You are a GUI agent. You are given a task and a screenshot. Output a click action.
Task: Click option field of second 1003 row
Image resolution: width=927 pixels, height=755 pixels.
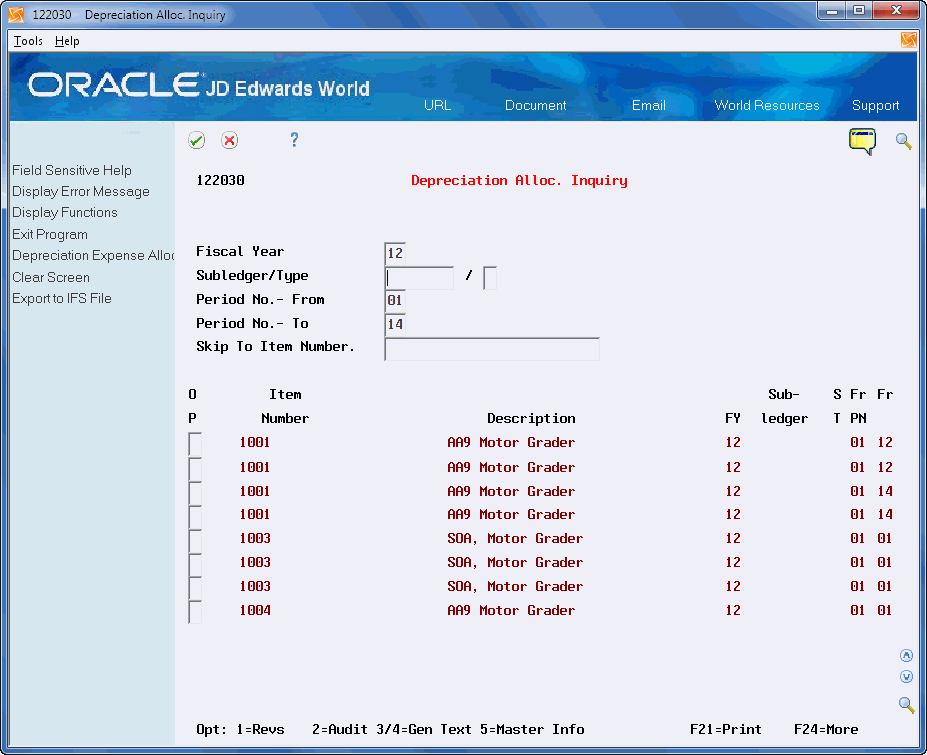pyautogui.click(x=195, y=564)
